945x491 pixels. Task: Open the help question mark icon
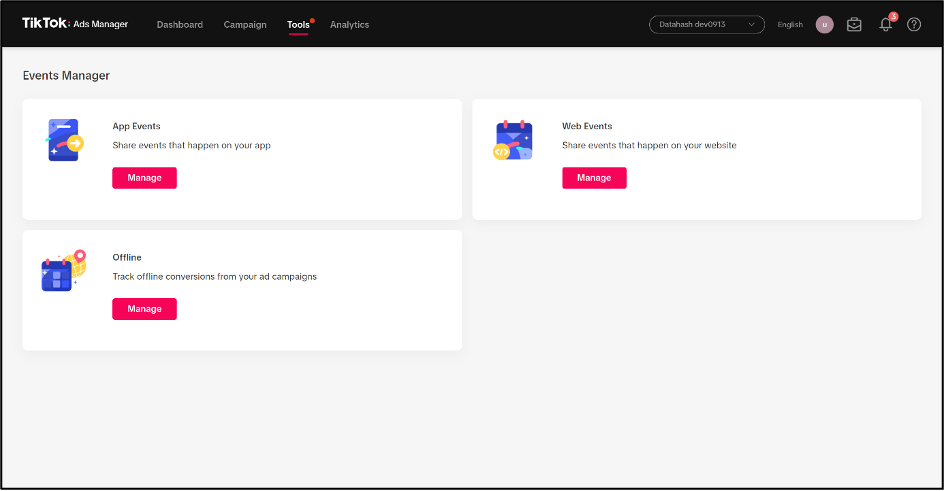pyautogui.click(x=914, y=25)
